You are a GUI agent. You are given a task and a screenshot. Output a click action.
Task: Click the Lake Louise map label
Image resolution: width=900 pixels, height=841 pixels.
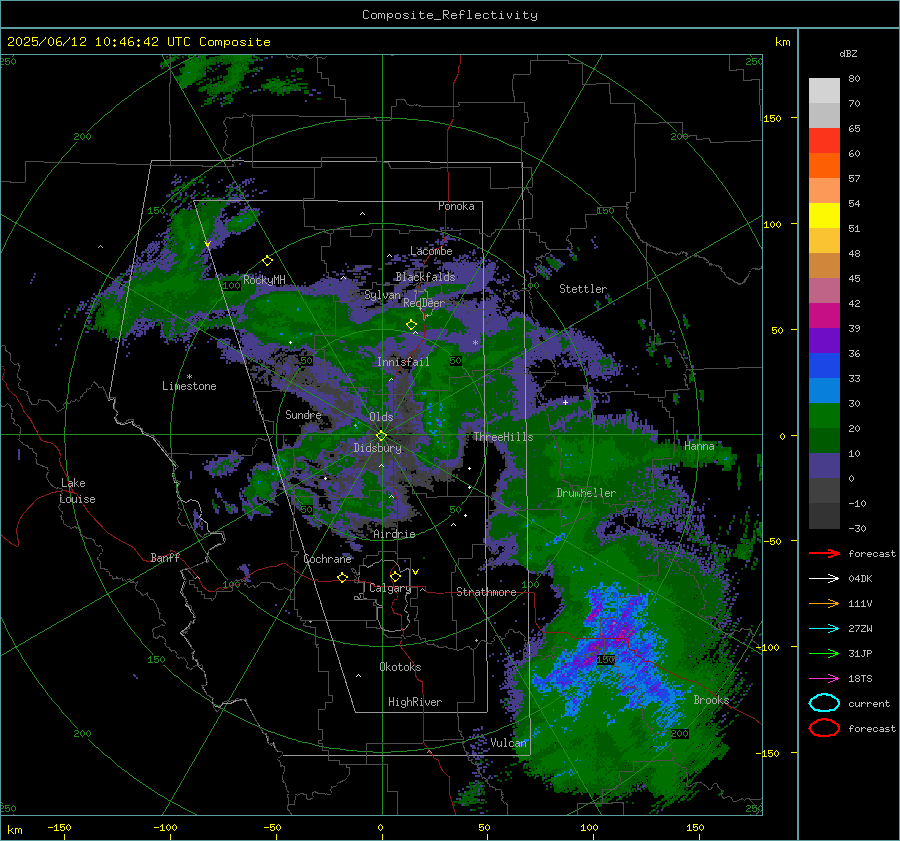[x=77, y=491]
